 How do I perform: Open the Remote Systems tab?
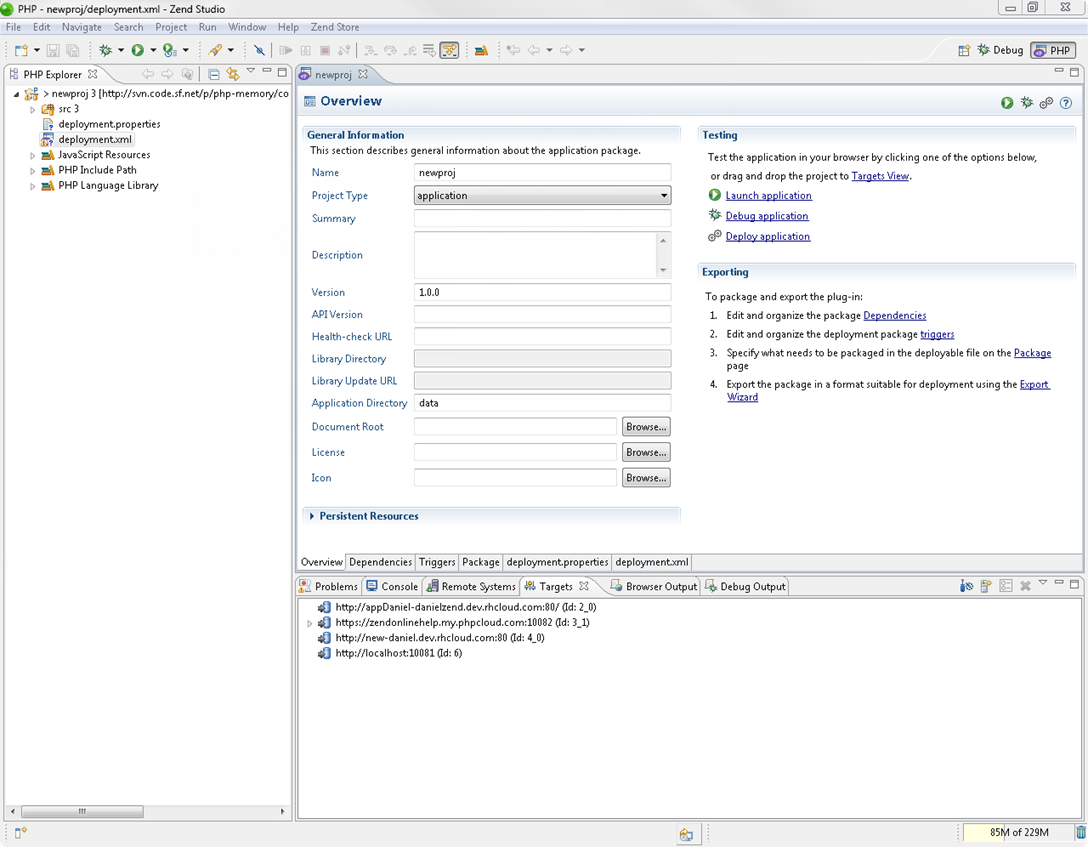click(471, 586)
